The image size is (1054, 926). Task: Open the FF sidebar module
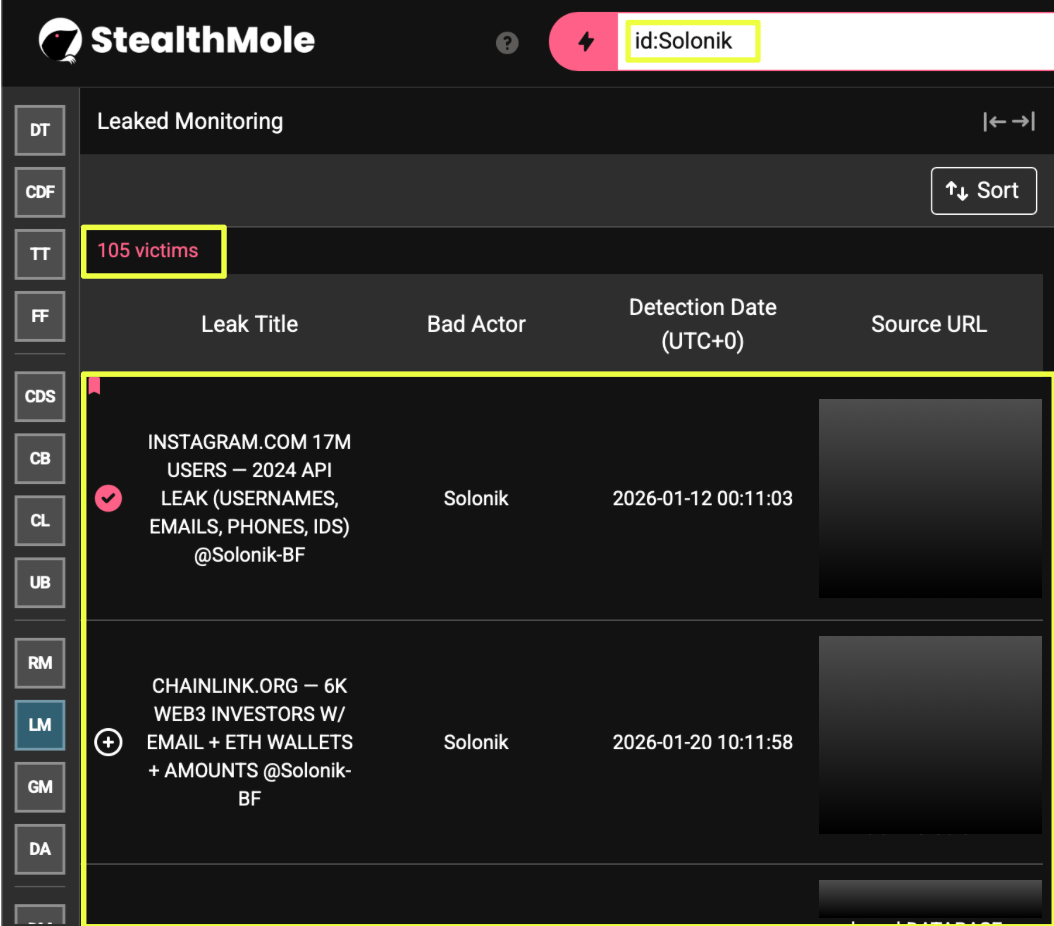[x=40, y=316]
